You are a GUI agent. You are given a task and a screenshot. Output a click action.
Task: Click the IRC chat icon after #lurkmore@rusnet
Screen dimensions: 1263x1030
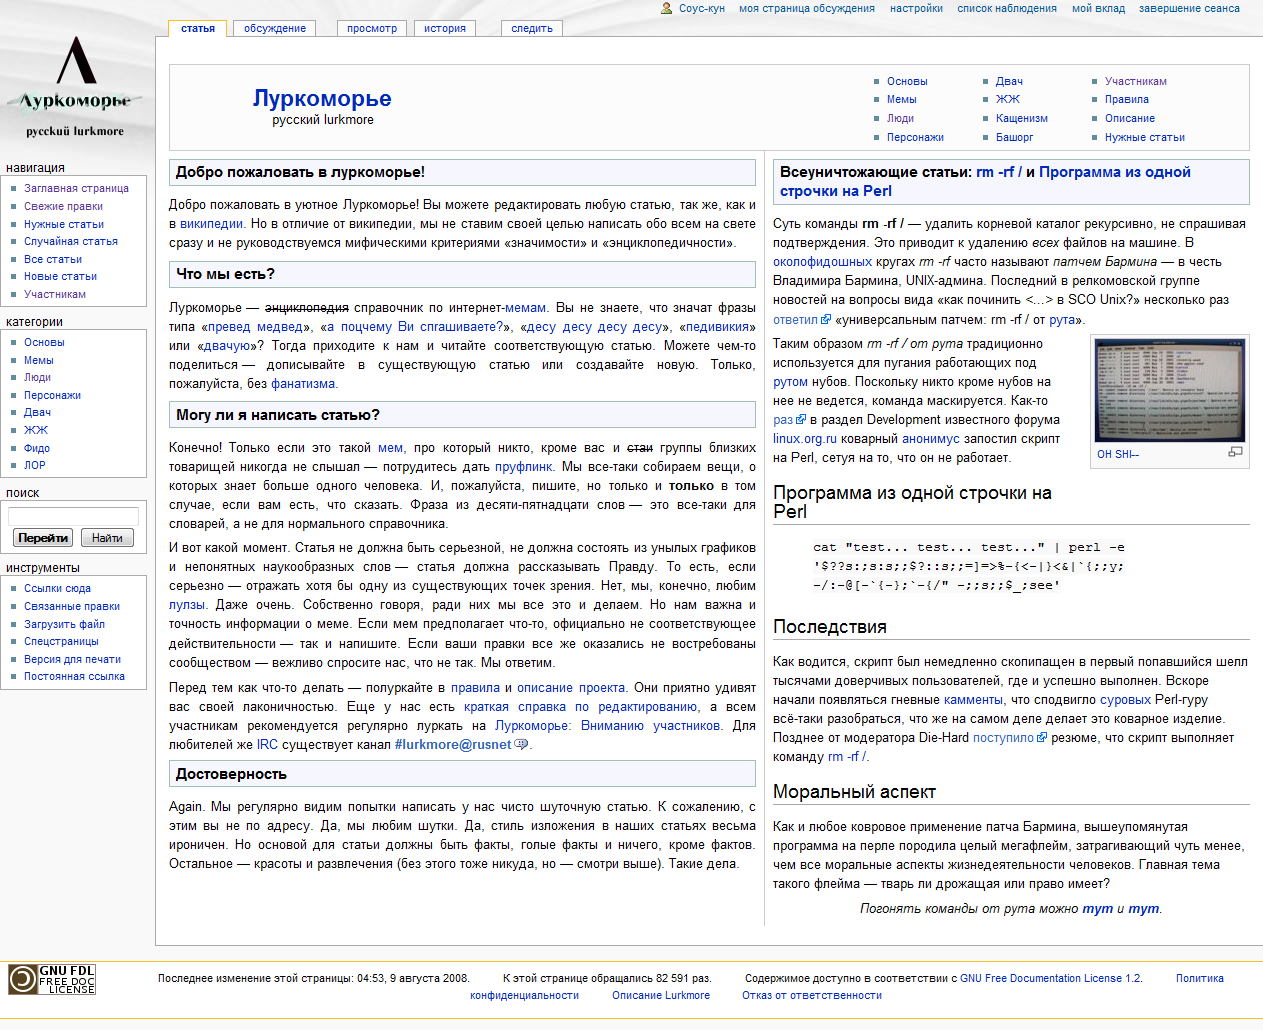pyautogui.click(x=521, y=744)
